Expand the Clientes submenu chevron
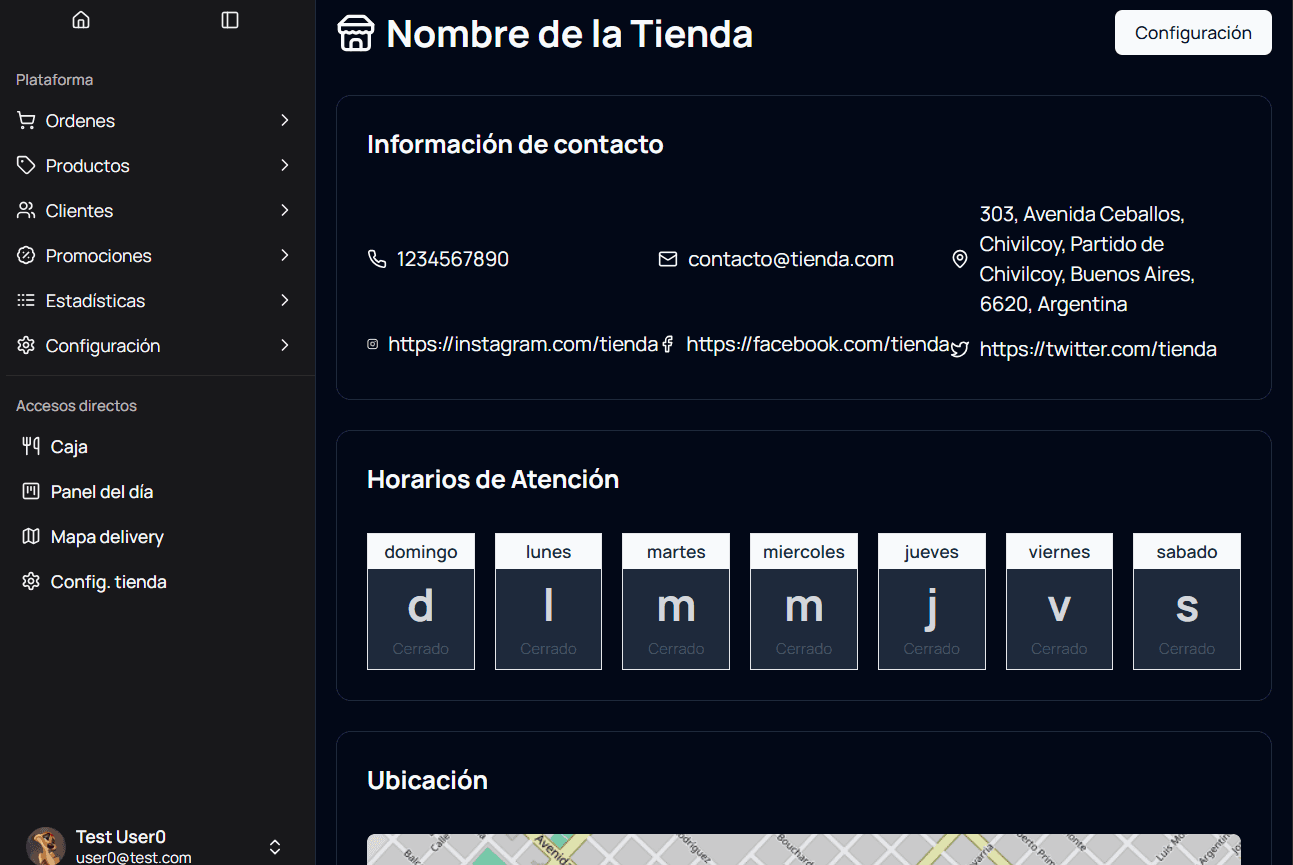Viewport: 1293px width, 865px height. (x=285, y=210)
